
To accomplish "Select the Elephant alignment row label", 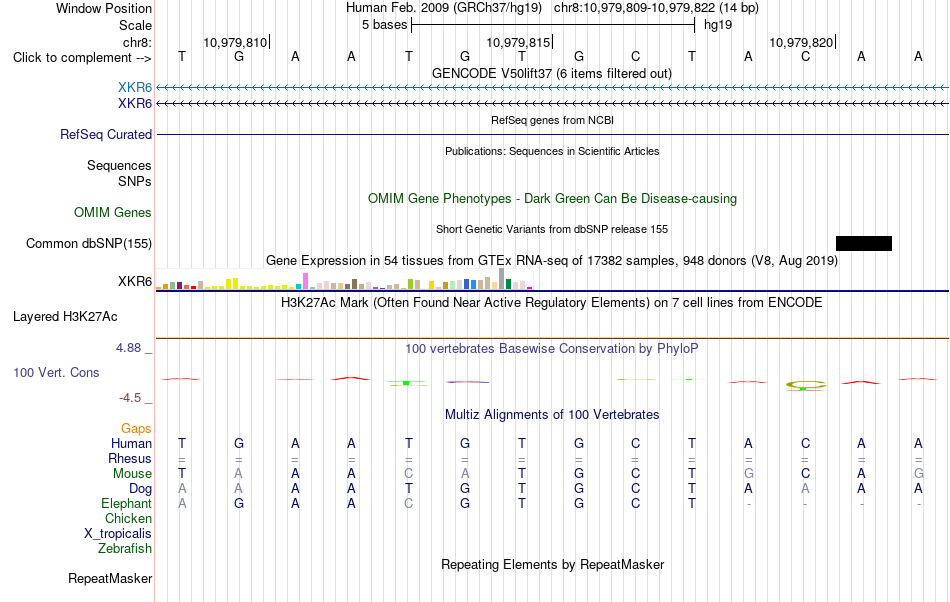I will click(127, 503).
